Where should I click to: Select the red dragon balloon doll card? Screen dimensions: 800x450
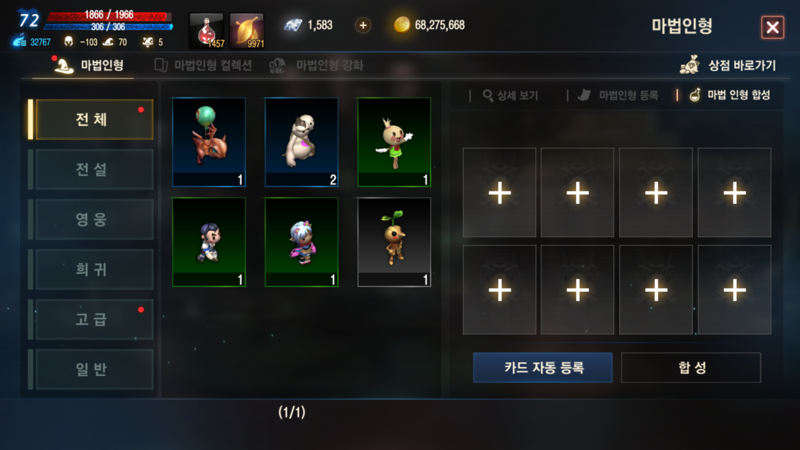(209, 142)
